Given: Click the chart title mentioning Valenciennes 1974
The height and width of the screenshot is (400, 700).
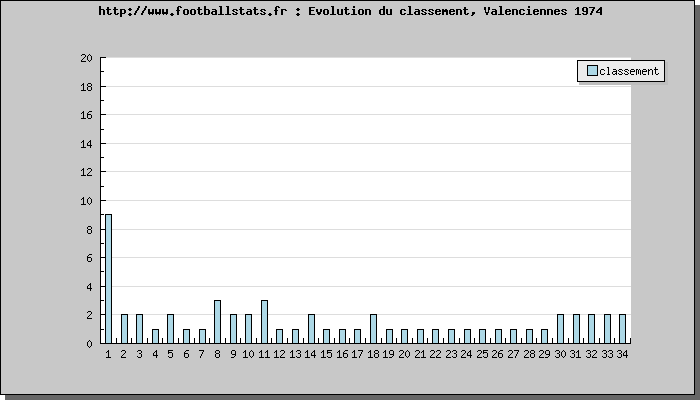Looking at the screenshot, I should coord(350,11).
